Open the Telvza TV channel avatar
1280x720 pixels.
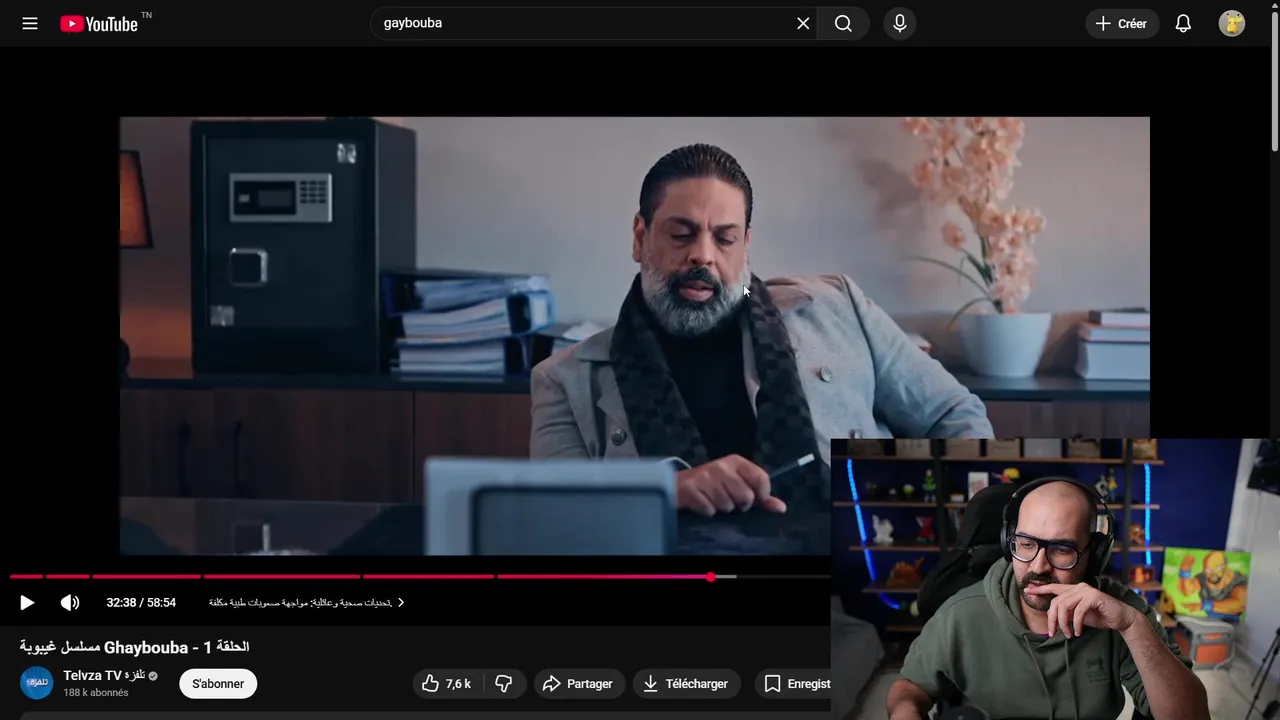point(36,683)
